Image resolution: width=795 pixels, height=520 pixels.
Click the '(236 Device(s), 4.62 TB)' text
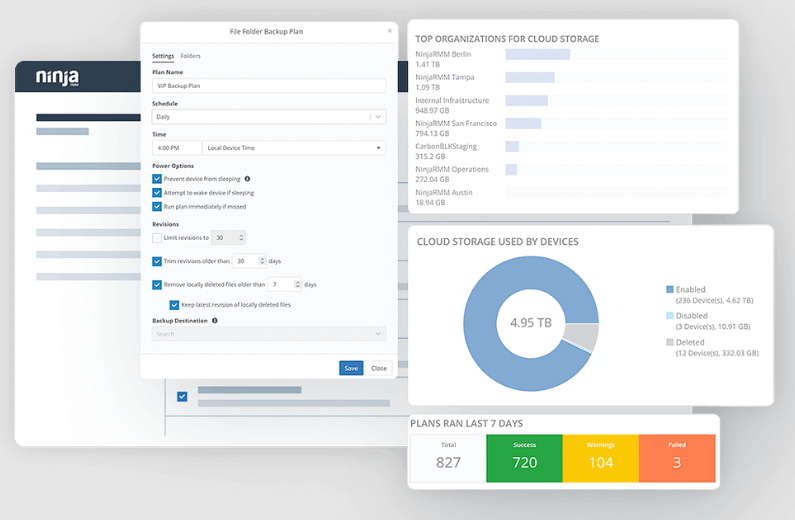pyautogui.click(x=714, y=300)
